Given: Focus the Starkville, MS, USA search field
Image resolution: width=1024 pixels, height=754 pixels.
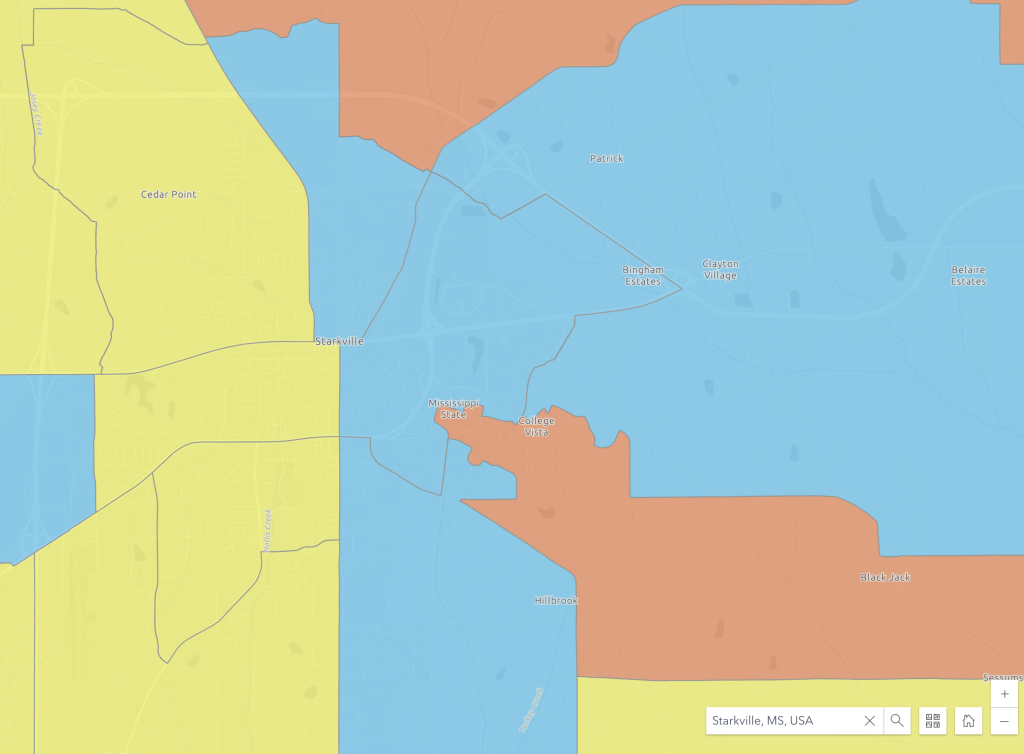Looking at the screenshot, I should (x=780, y=720).
